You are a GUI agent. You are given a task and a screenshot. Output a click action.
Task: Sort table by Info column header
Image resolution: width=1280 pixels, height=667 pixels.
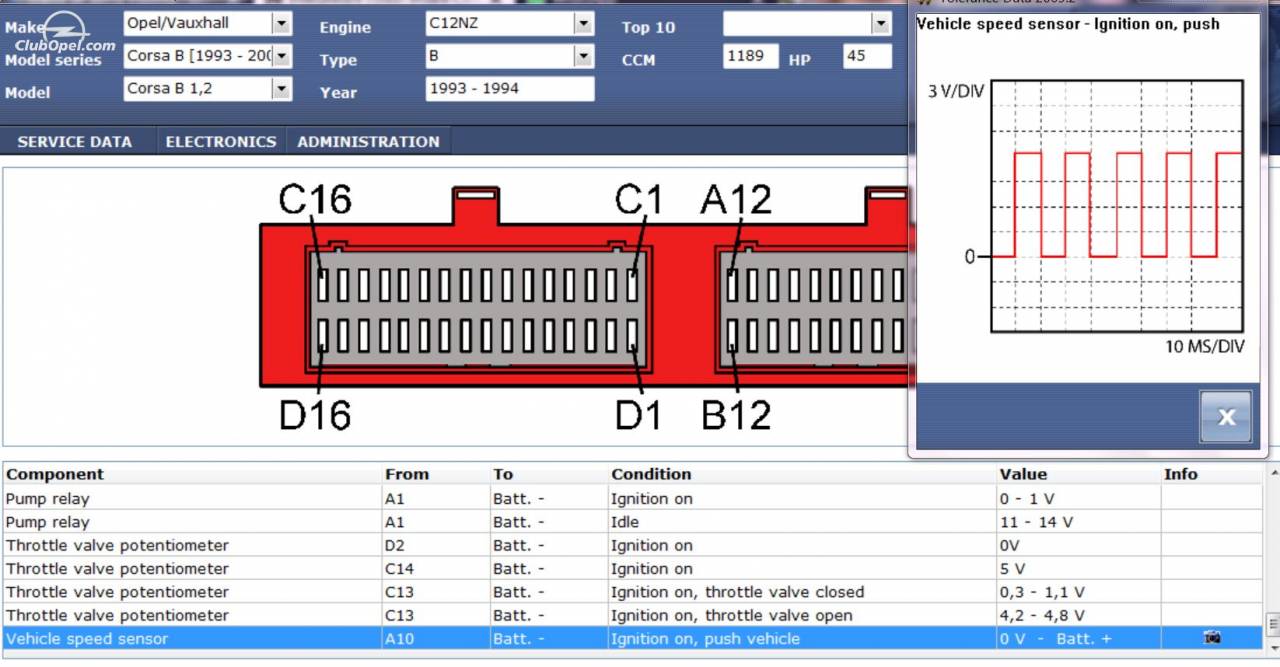(x=1212, y=474)
